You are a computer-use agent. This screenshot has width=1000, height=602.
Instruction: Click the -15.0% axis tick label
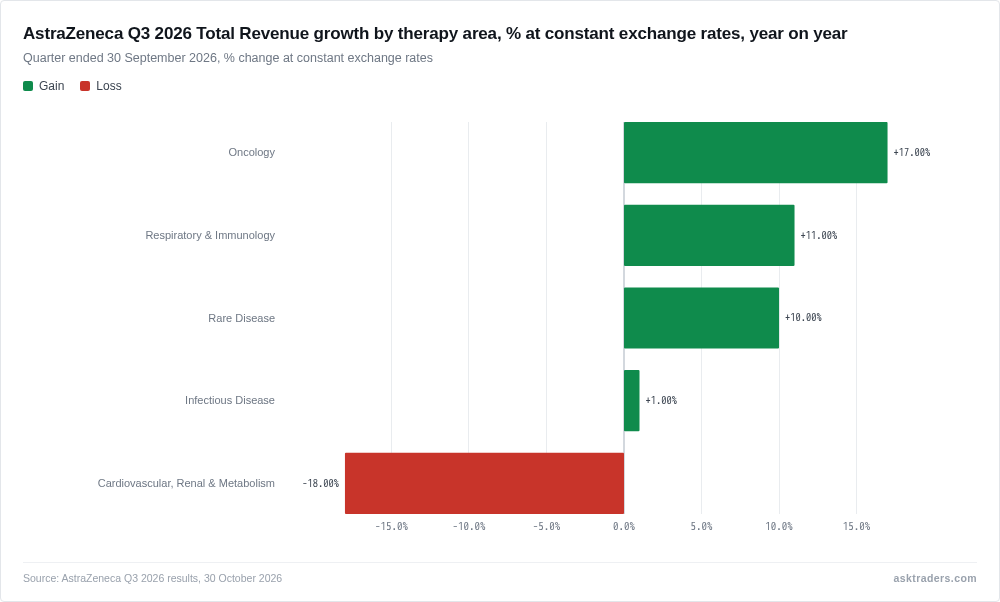point(391,527)
